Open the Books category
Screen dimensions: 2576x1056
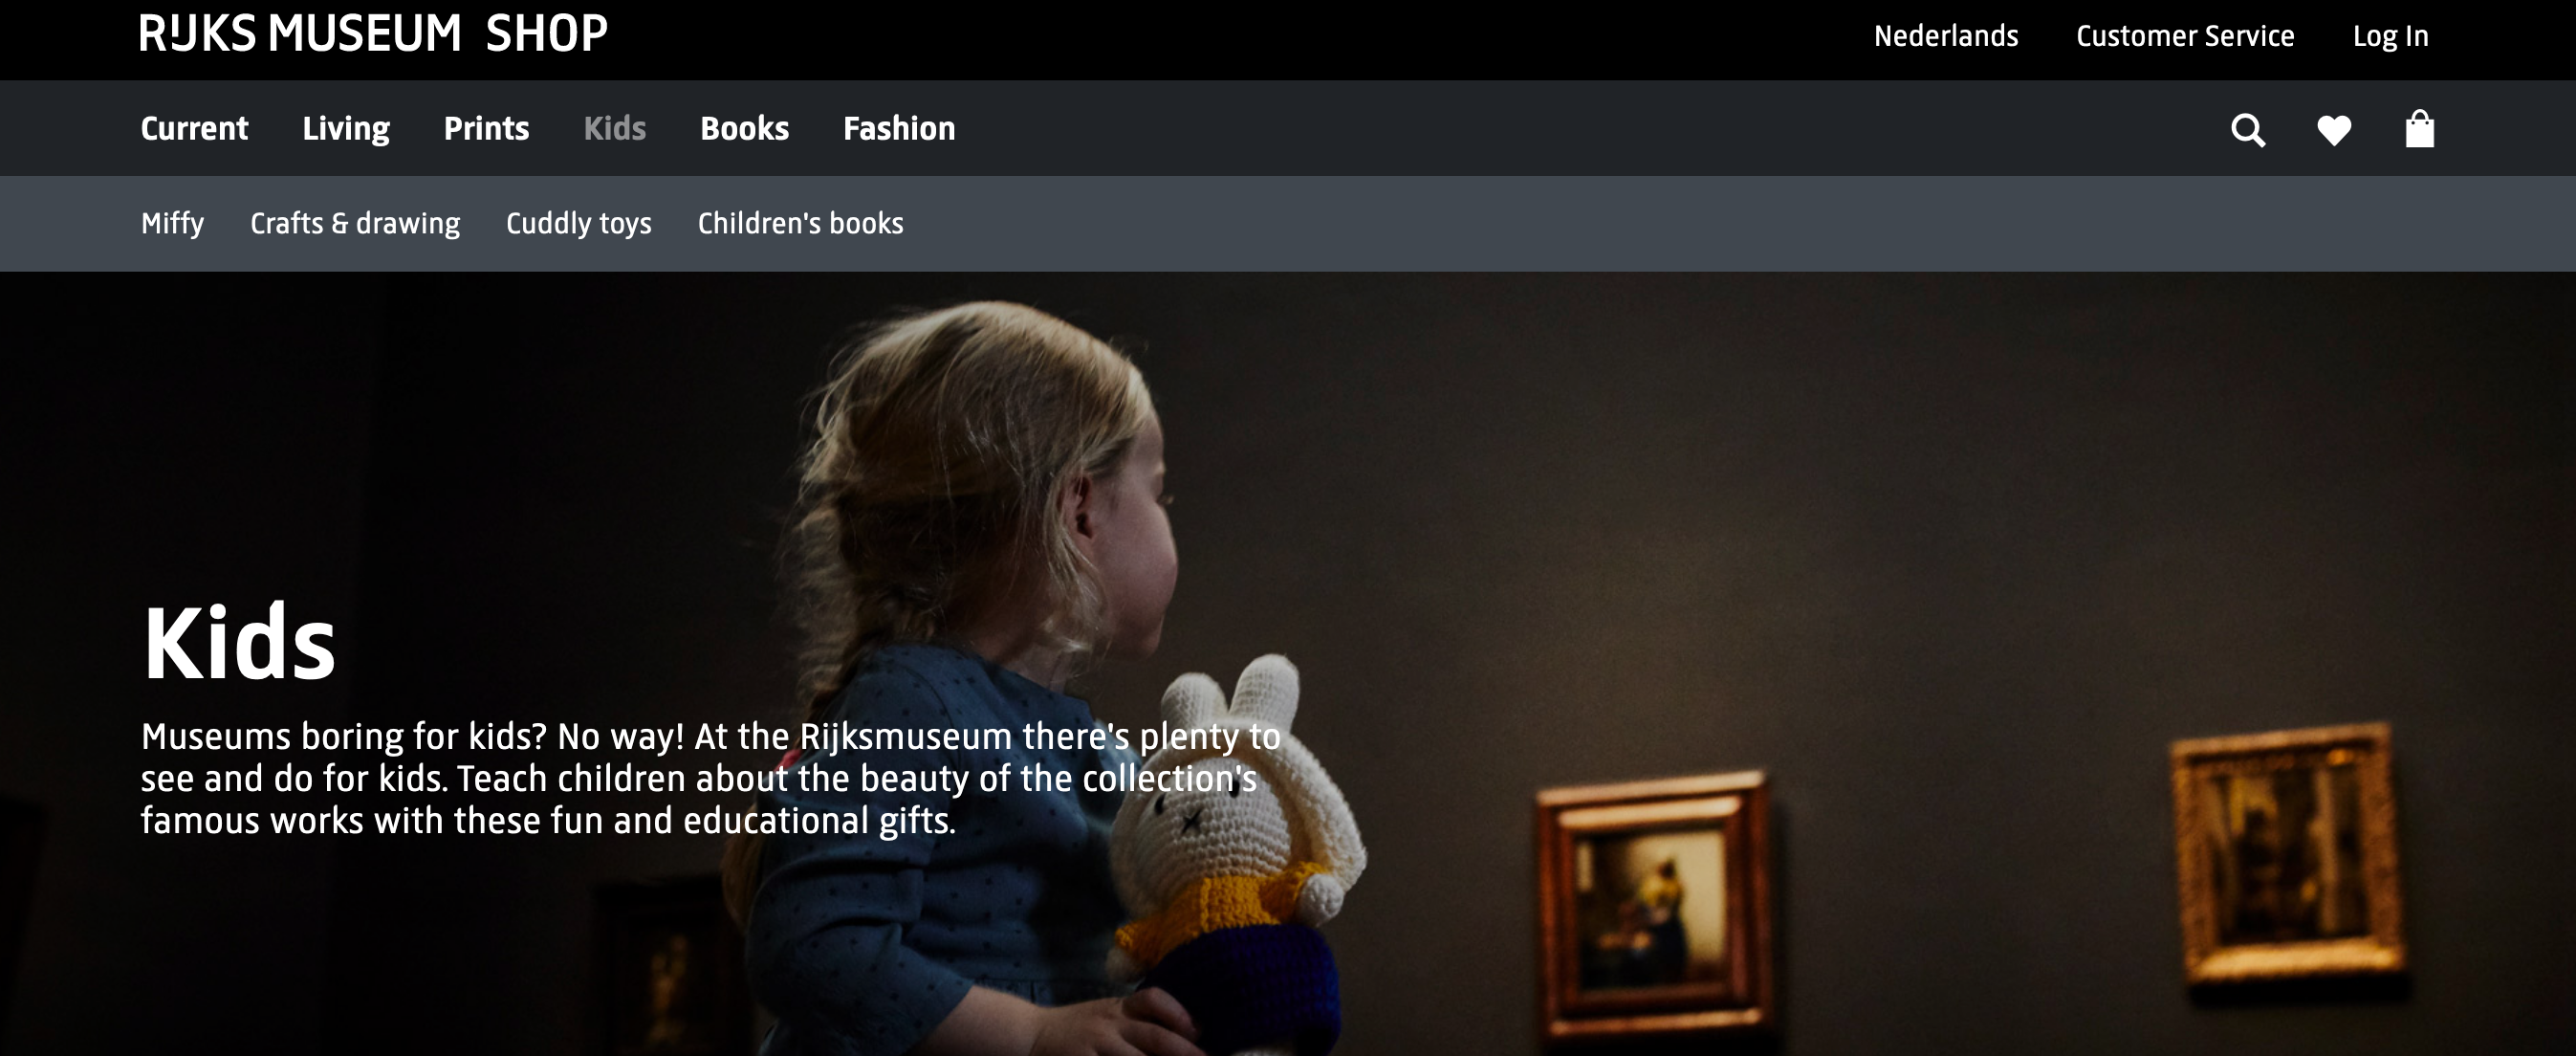[745, 128]
